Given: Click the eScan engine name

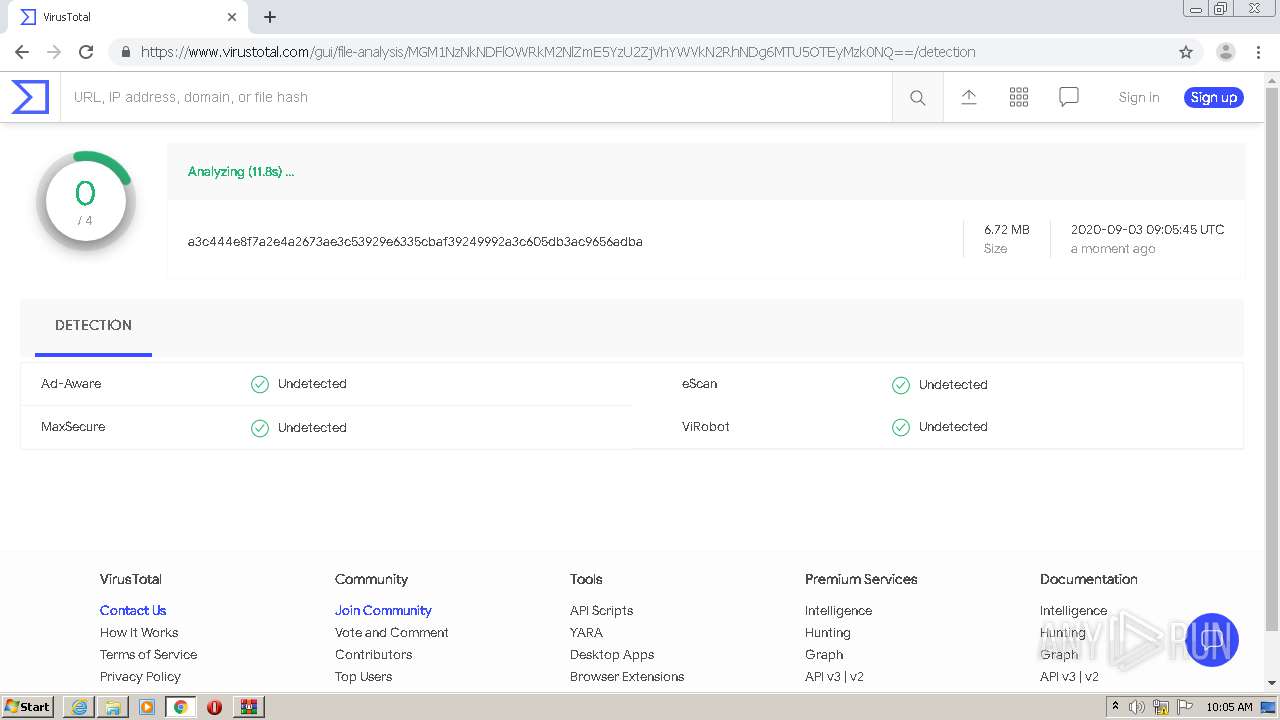Looking at the screenshot, I should (x=700, y=383).
